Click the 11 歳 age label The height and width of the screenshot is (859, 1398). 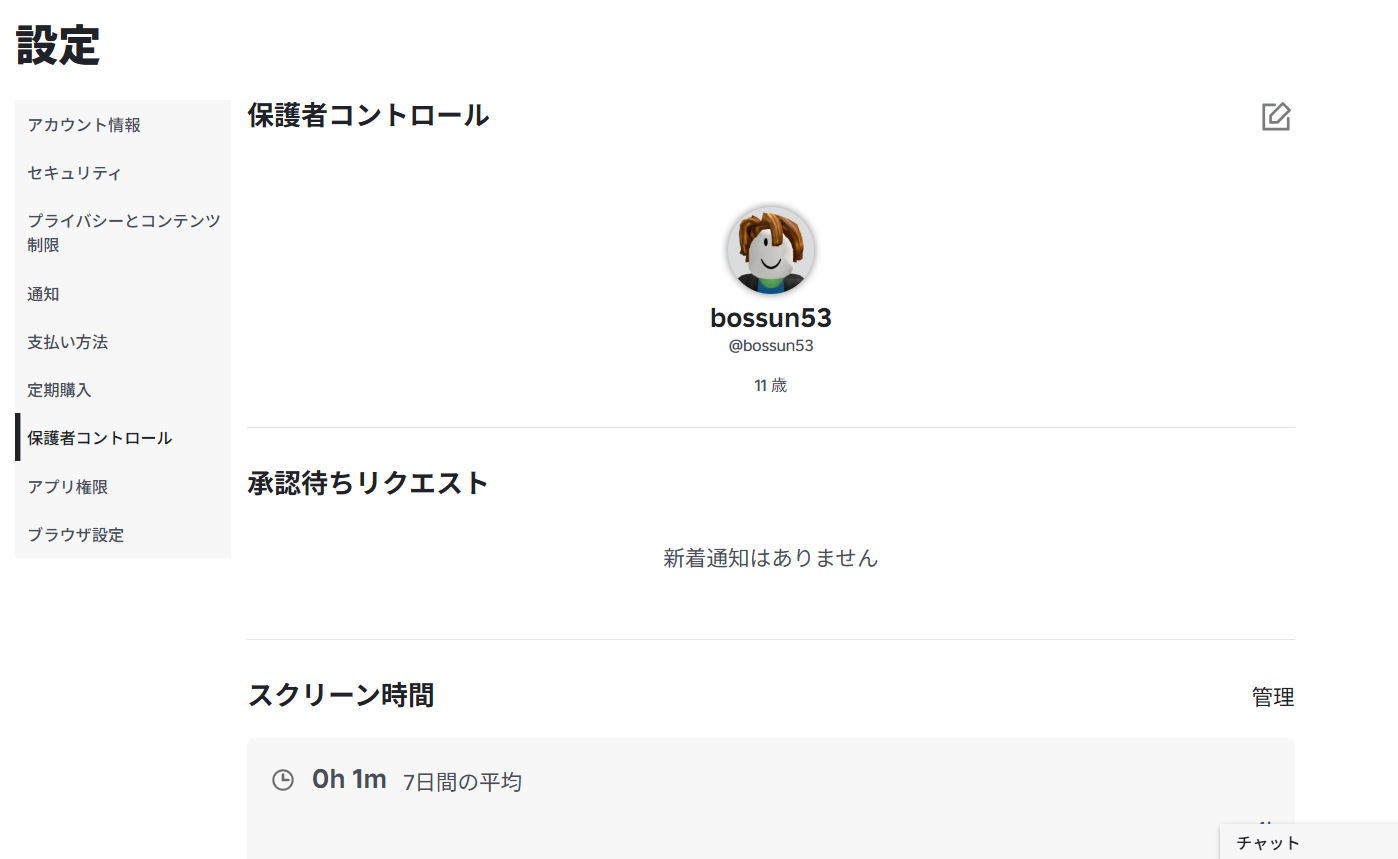(x=770, y=386)
